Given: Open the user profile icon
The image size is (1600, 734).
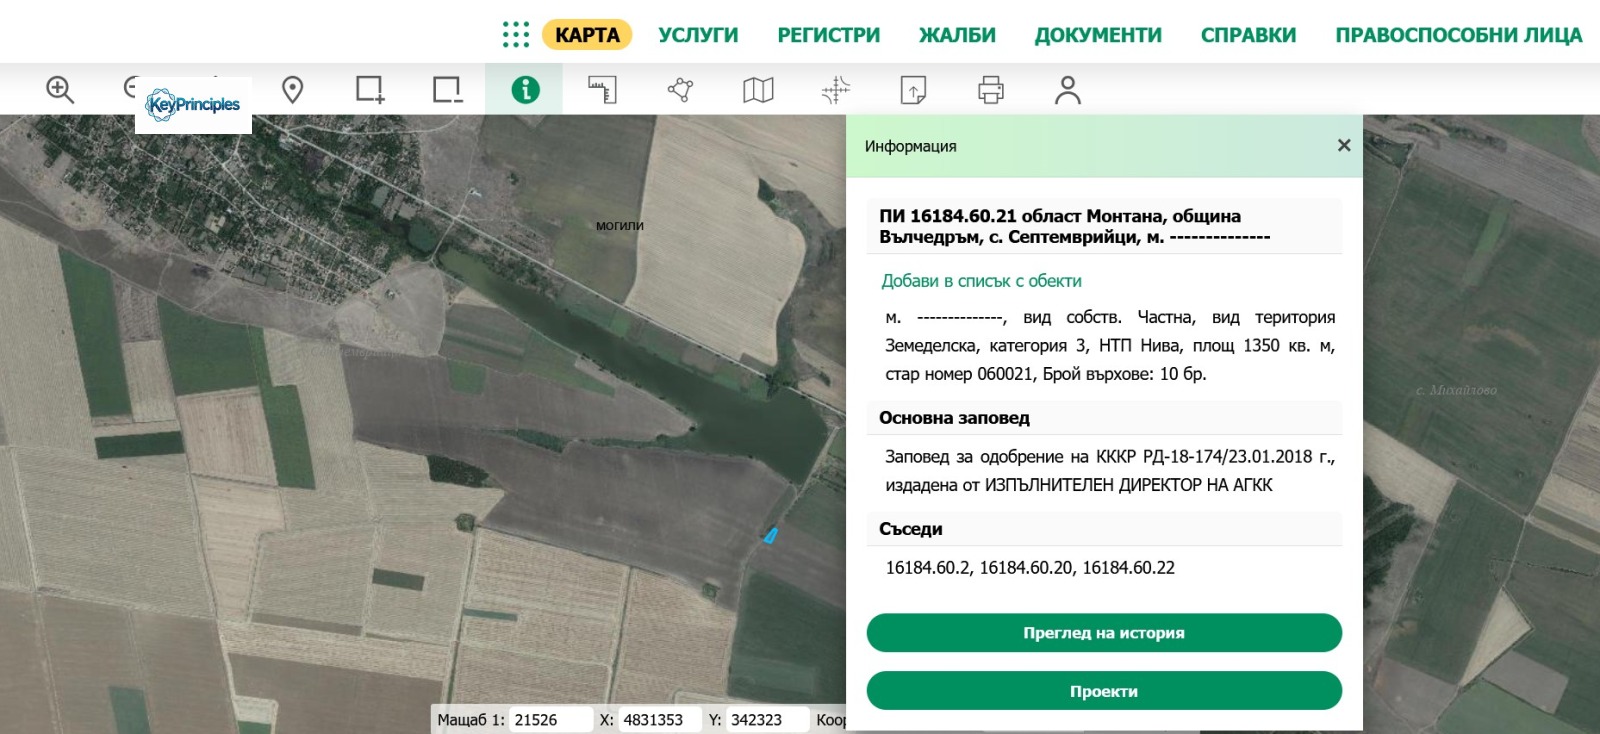Looking at the screenshot, I should pyautogui.click(x=1068, y=90).
